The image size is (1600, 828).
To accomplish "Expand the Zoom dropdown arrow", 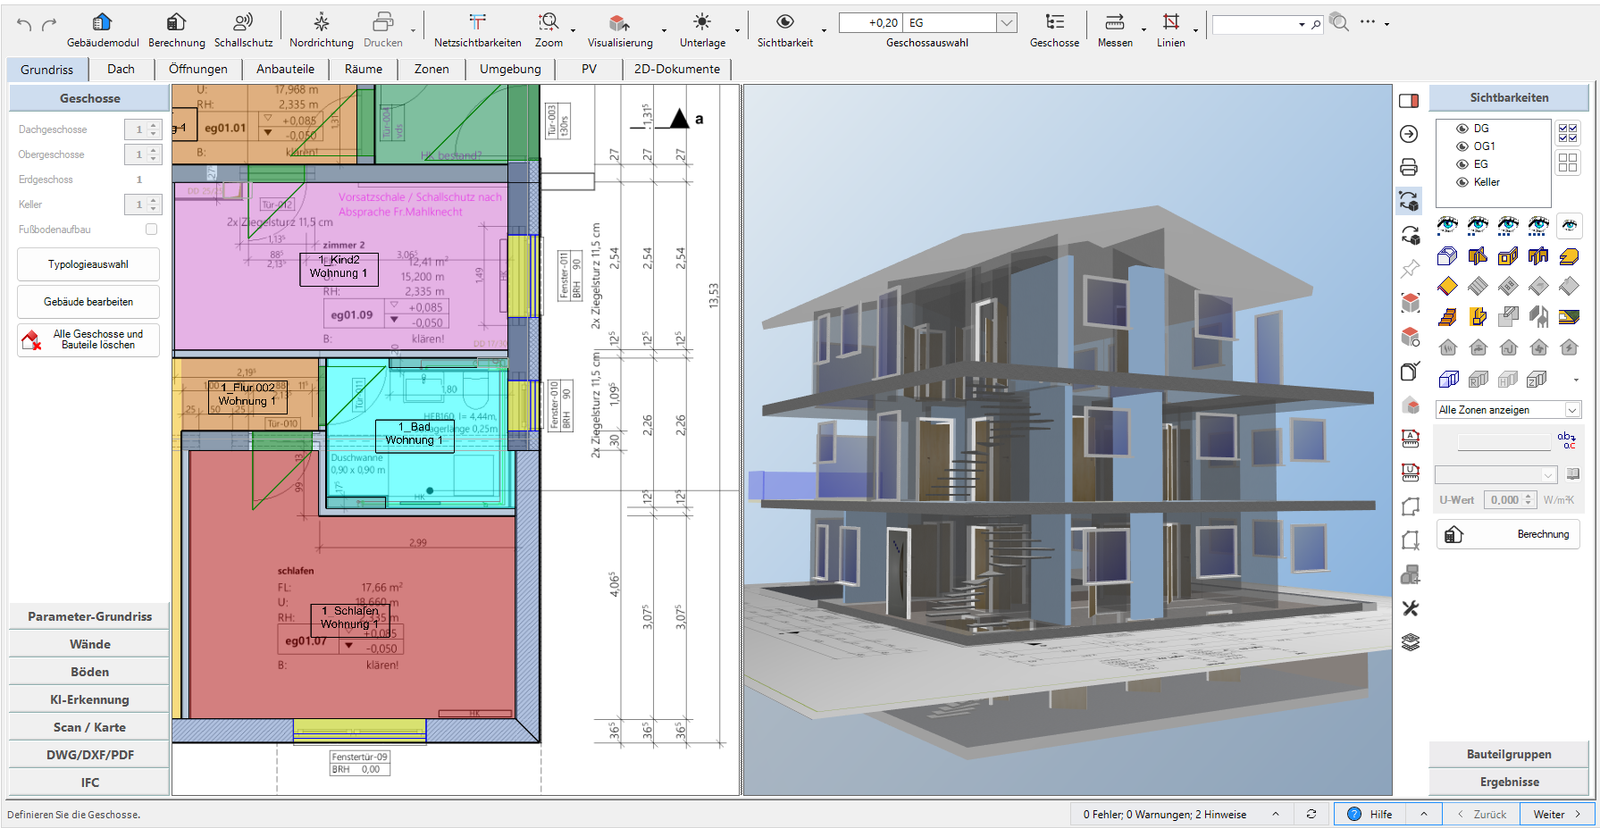I will 573,29.
